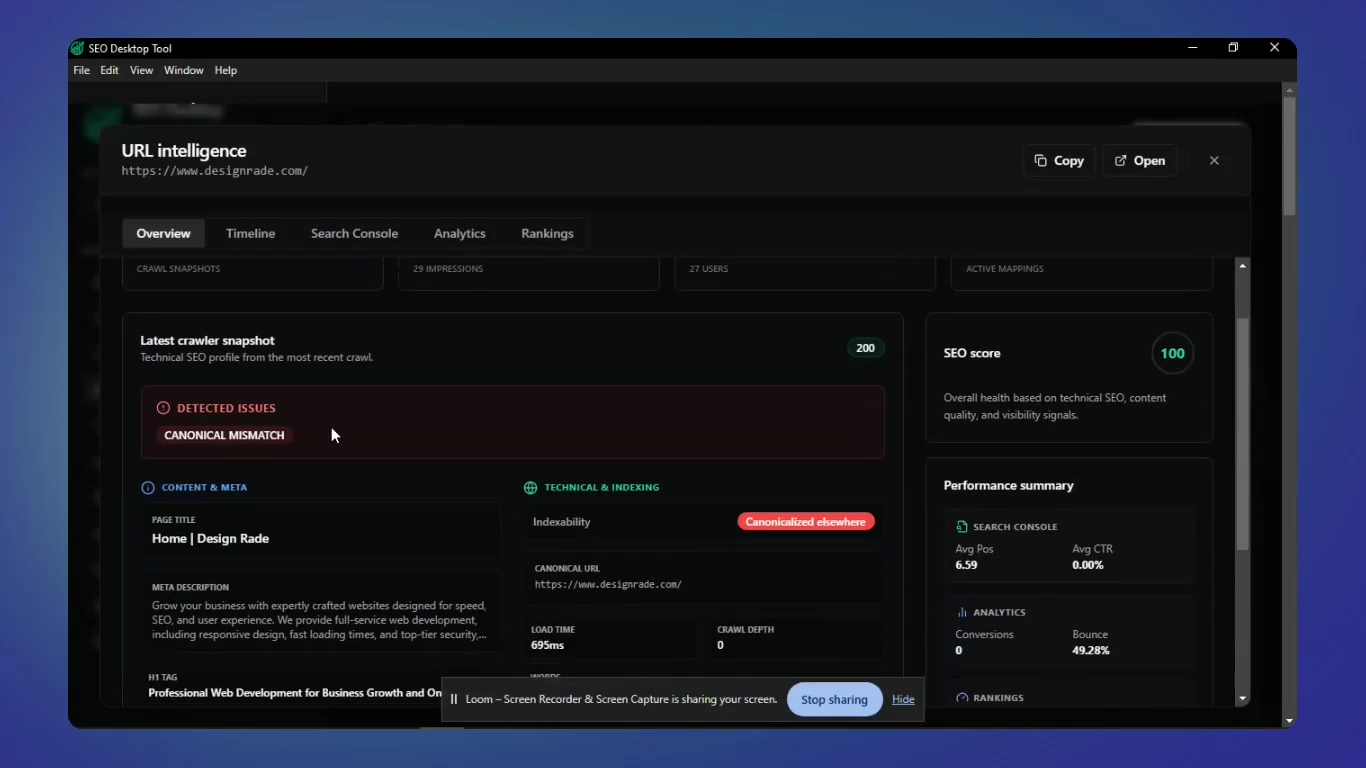The image size is (1366, 768).
Task: Click the 'Latest crawler snapshot' heading
Action: tap(207, 341)
